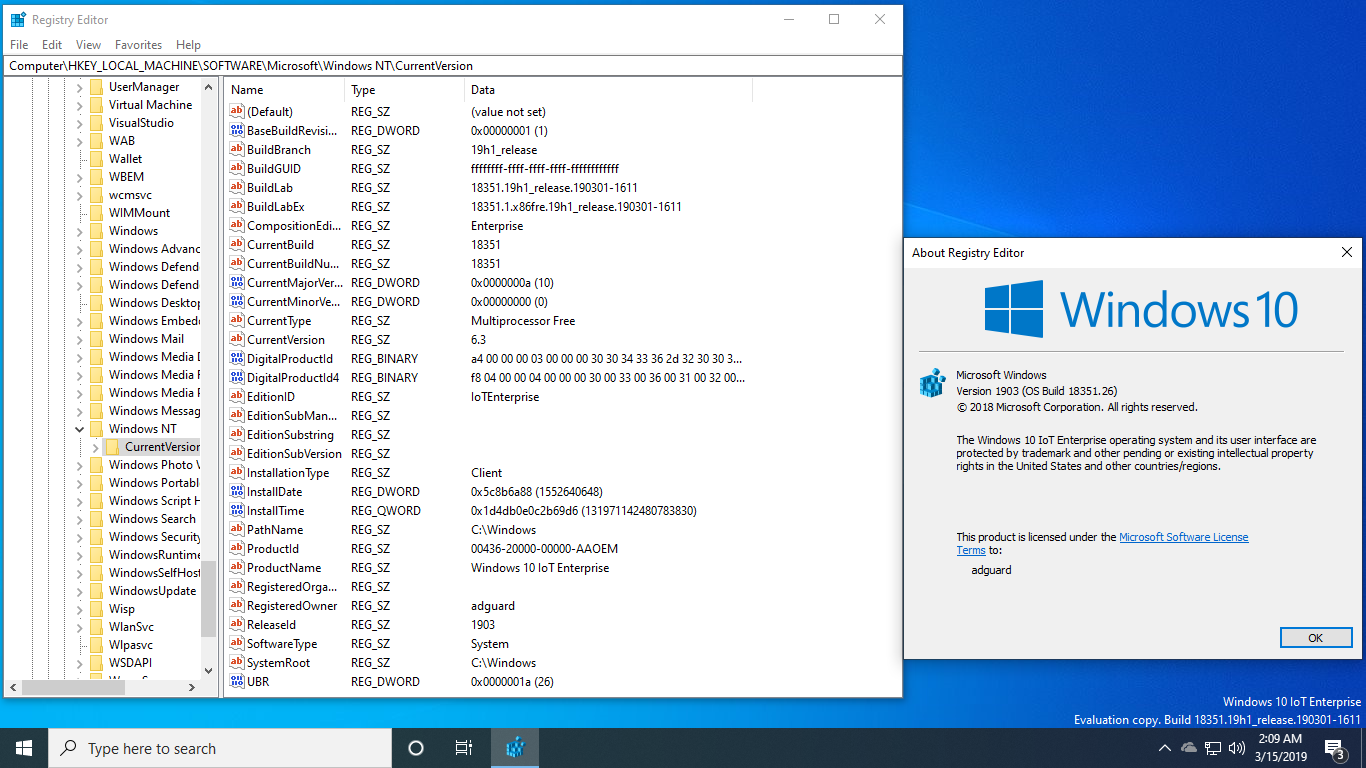Click the folder icon for CurrentVersion key

[x=113, y=447]
